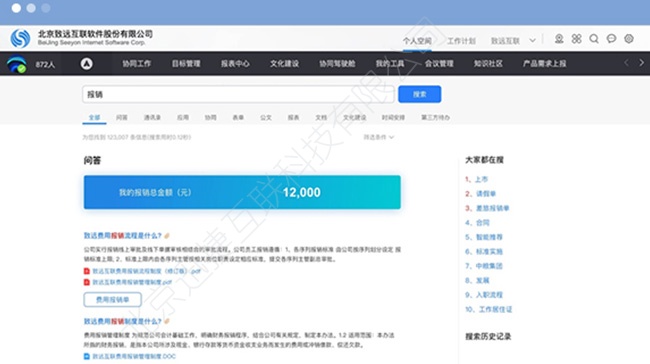Click the magnifier search icon in header
This screenshot has height=364, width=650.
[594, 39]
